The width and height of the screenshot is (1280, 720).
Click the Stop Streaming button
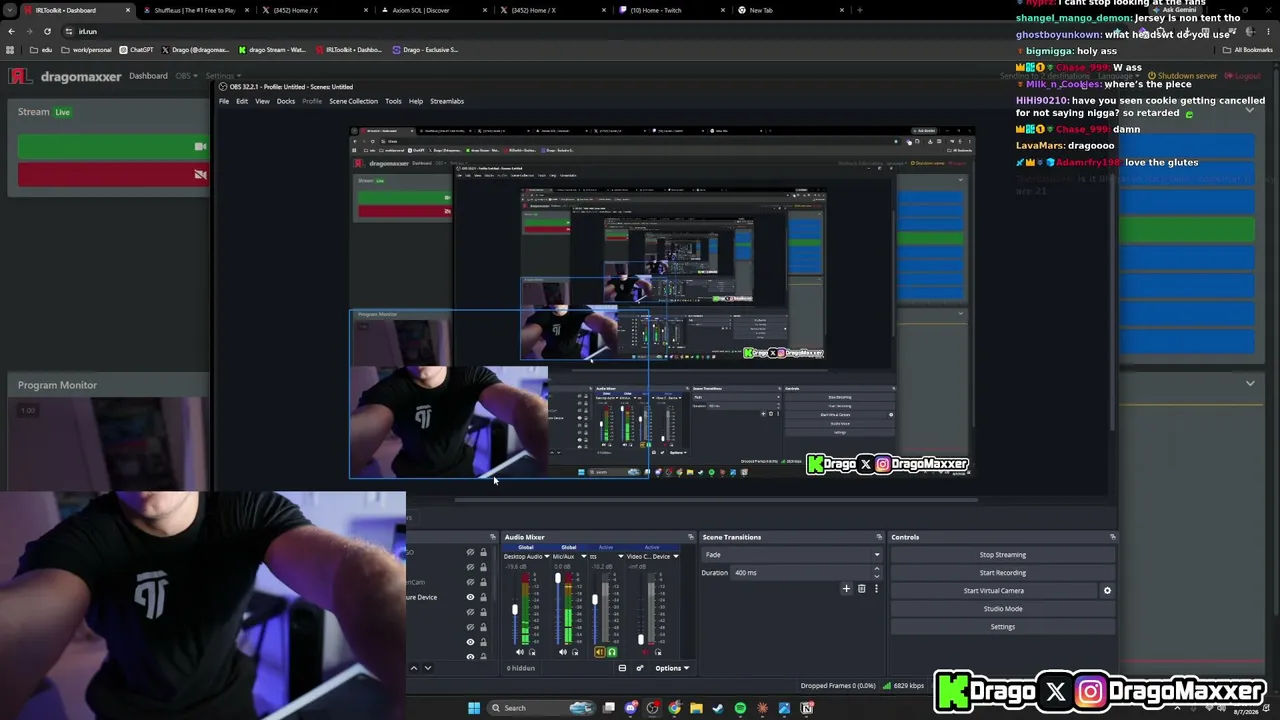[x=1003, y=555]
